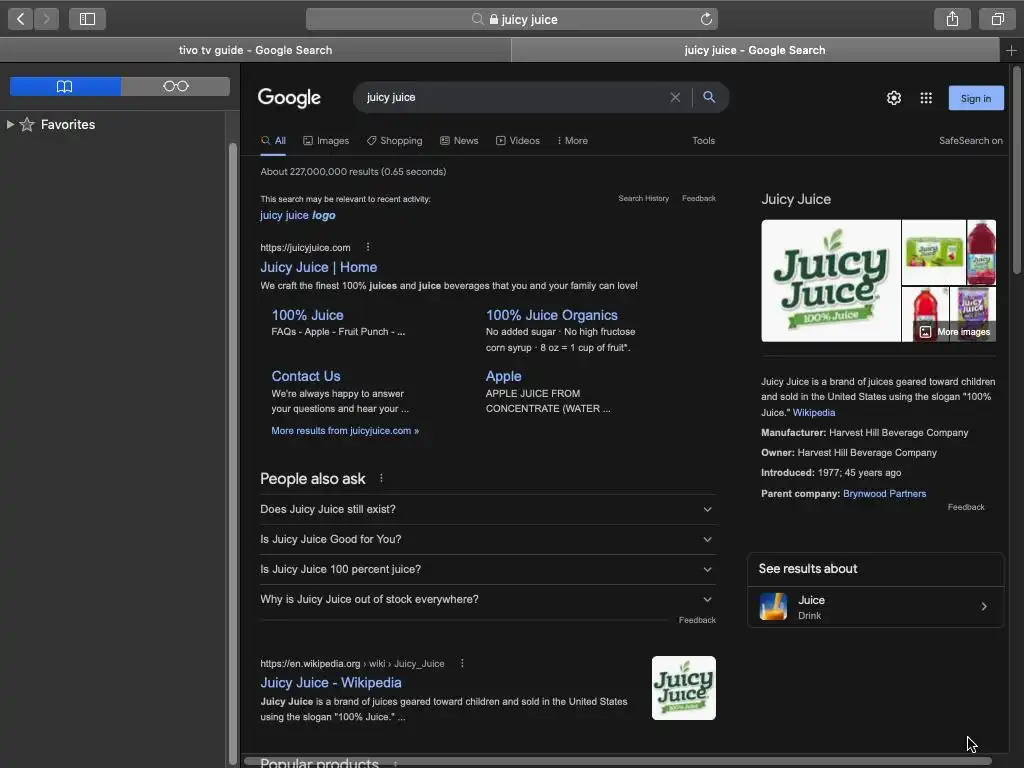Screen dimensions: 1024x768
Task: Click into the Google search field
Action: [516, 97]
